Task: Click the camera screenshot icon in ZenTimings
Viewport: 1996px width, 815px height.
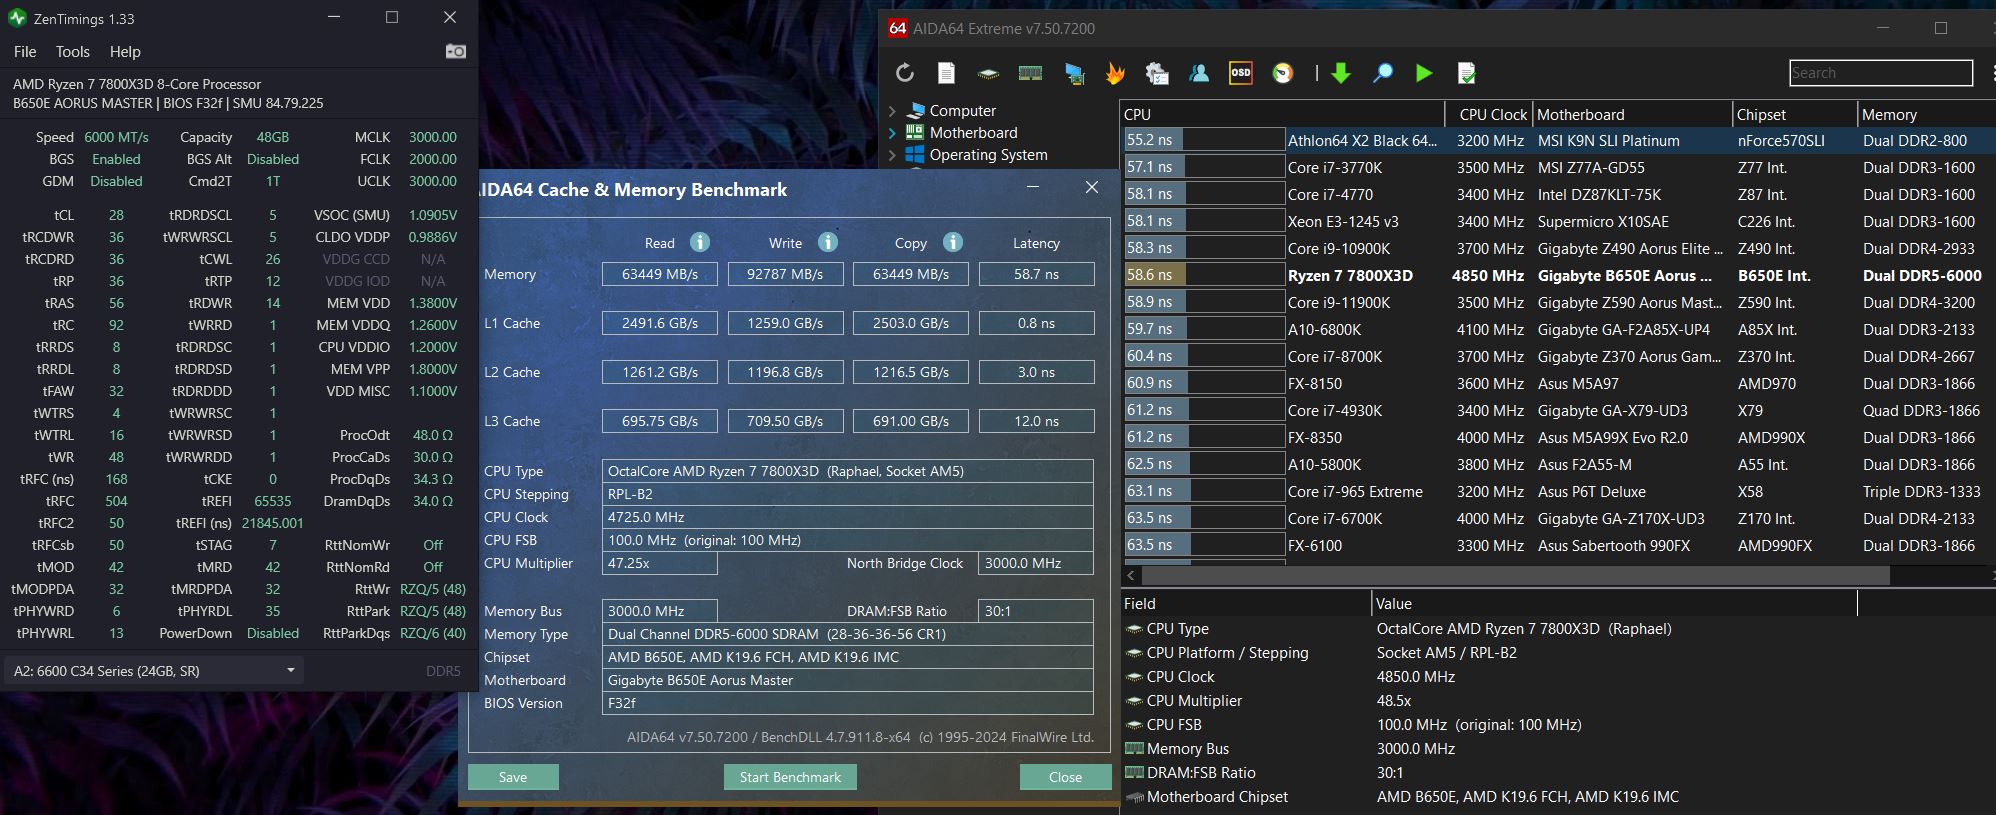Action: click(x=456, y=51)
